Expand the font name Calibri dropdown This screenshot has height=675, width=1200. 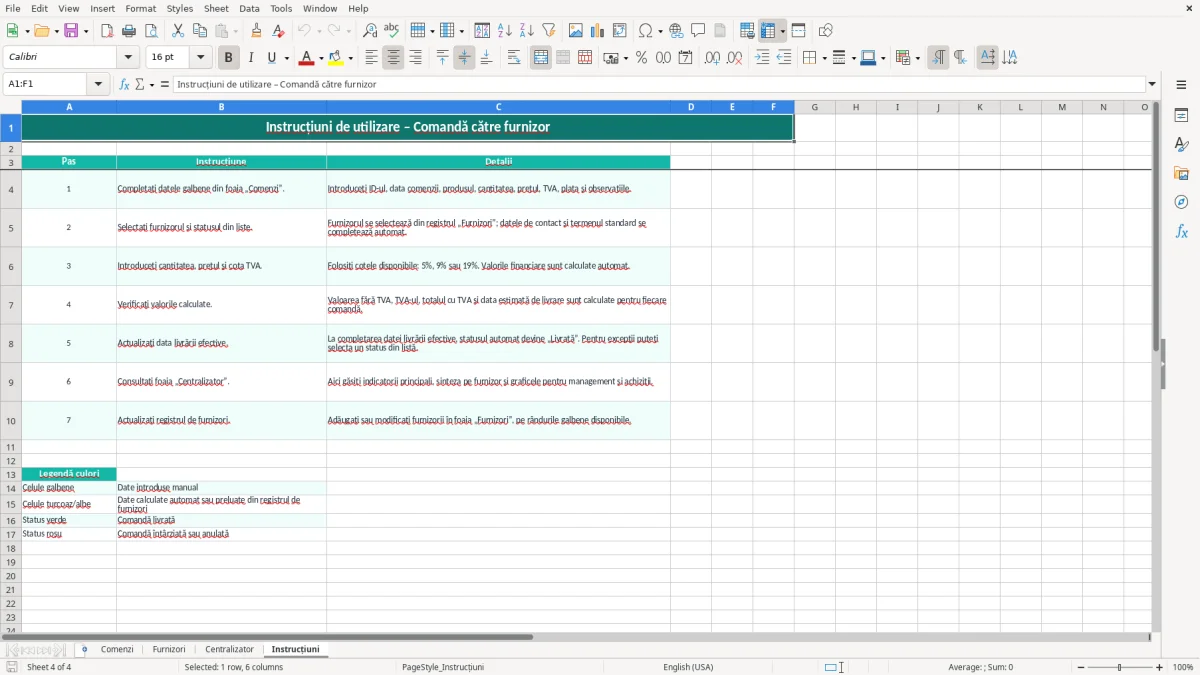point(128,58)
